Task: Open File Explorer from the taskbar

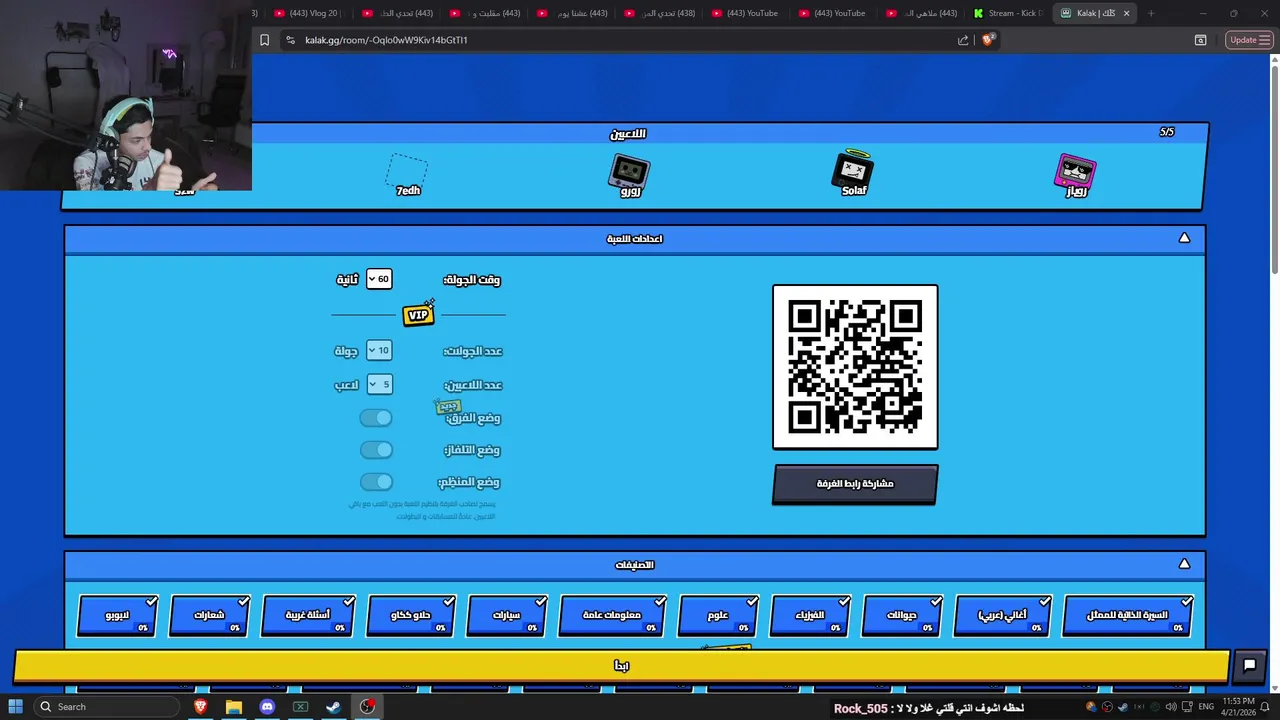Action: (233, 707)
